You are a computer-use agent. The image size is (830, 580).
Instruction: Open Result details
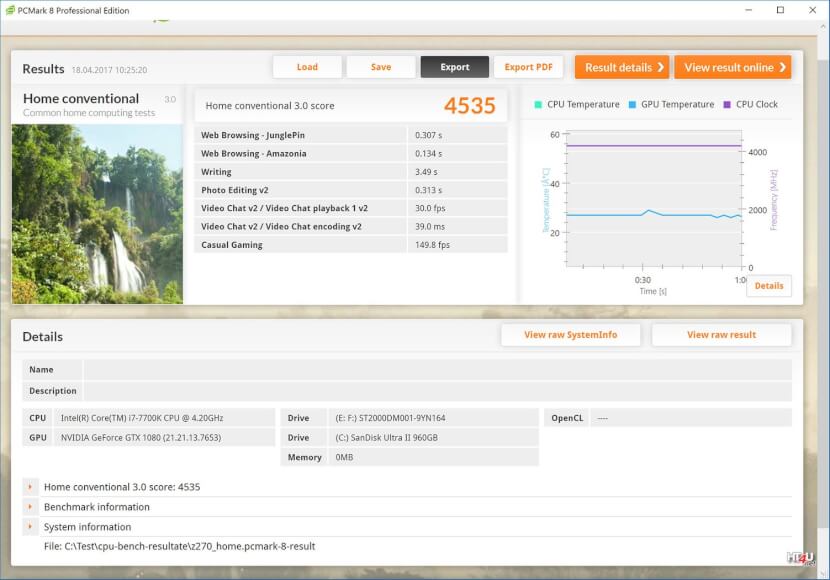(622, 67)
